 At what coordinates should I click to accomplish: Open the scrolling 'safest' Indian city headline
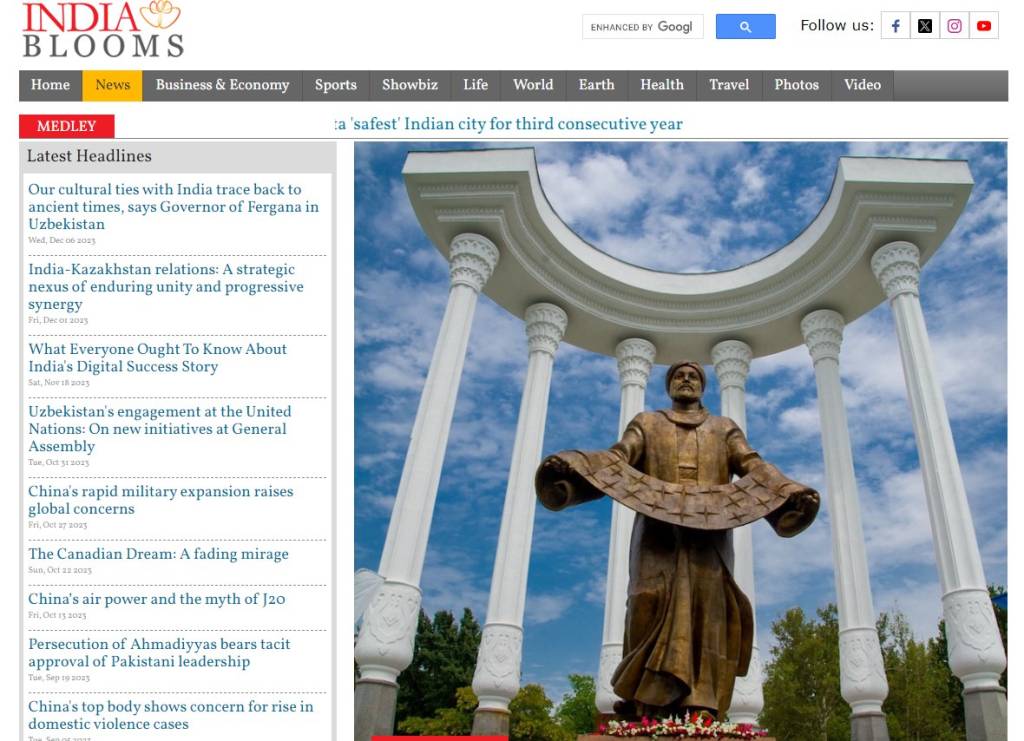point(510,125)
